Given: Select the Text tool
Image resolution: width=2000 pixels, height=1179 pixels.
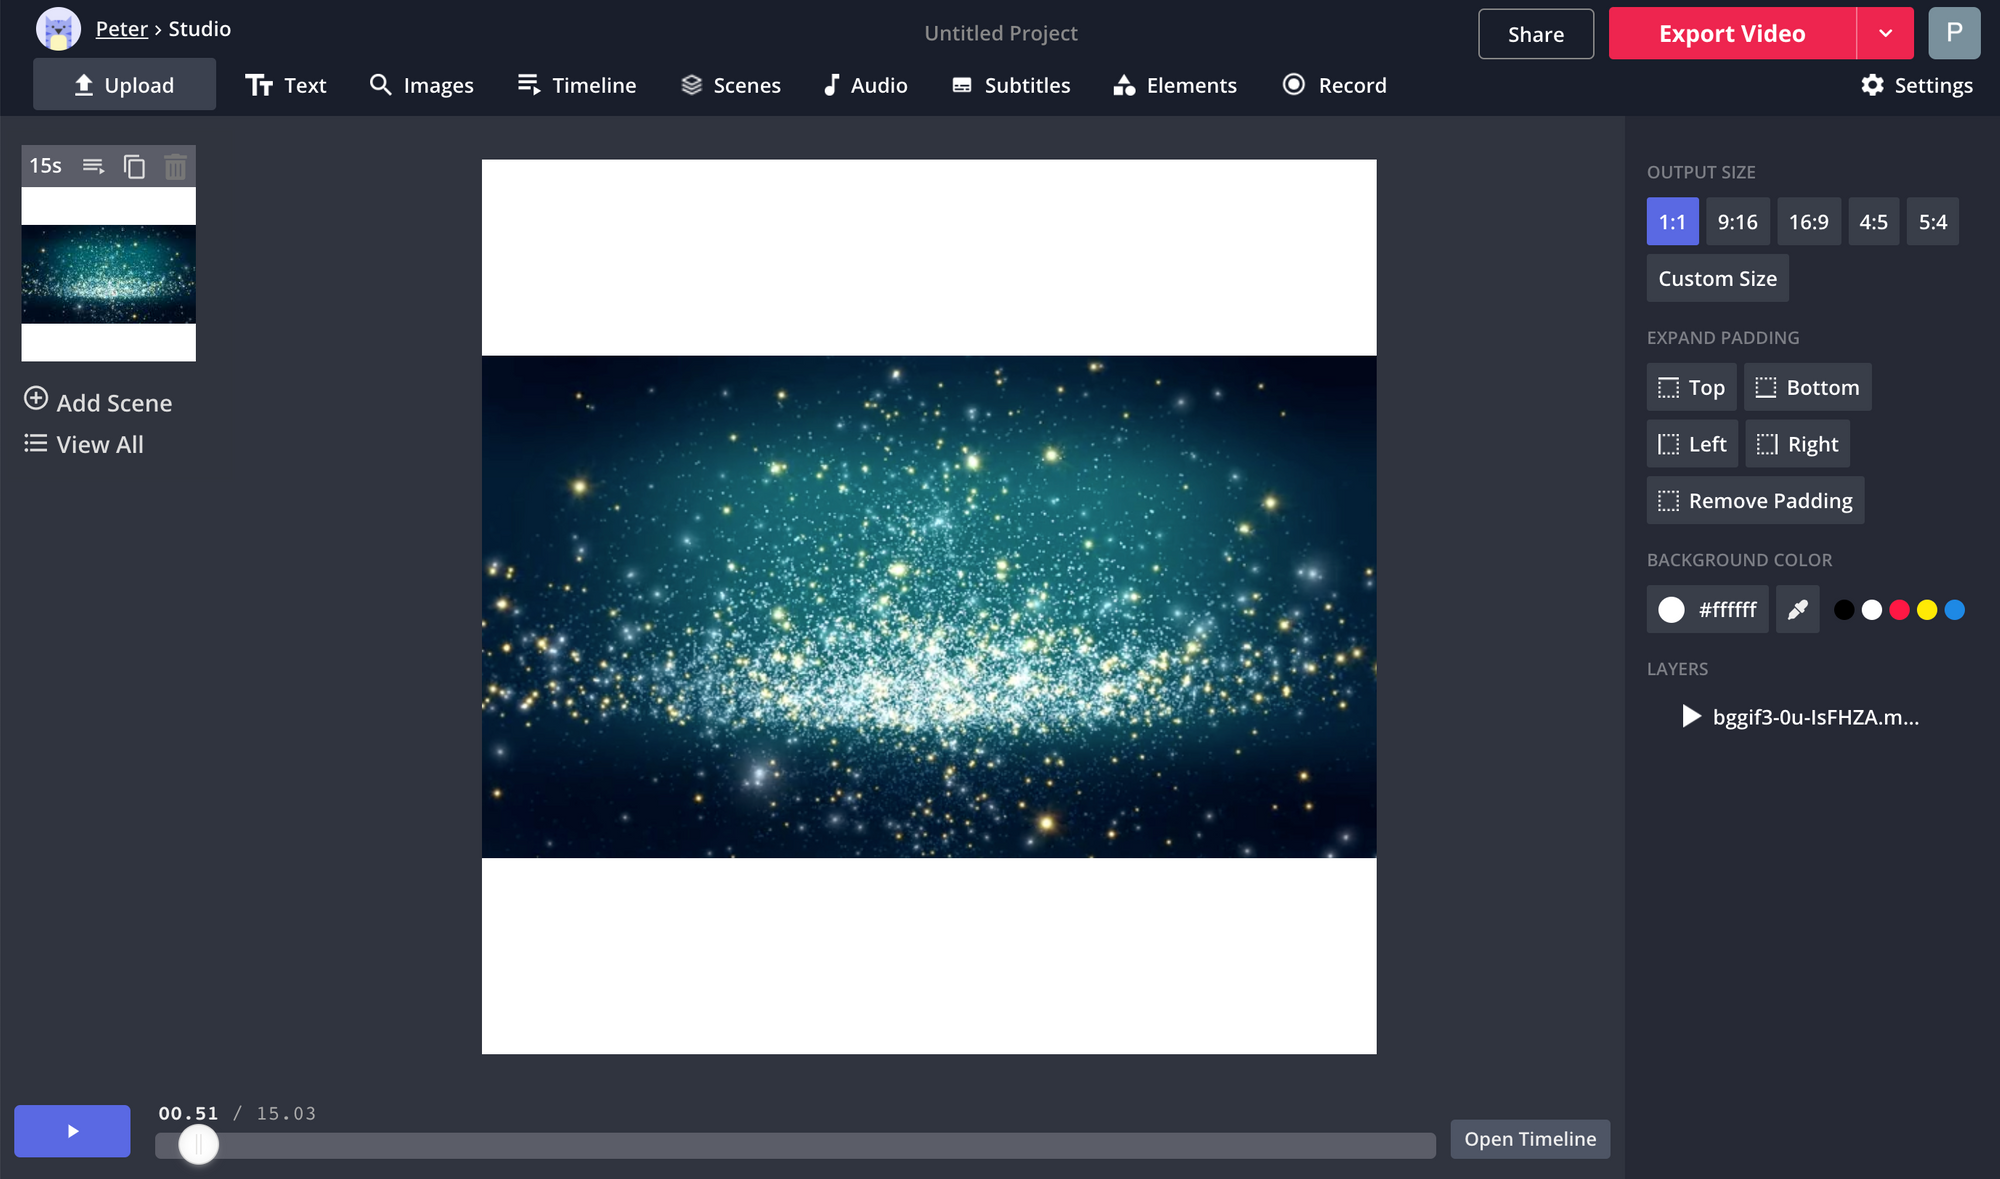Looking at the screenshot, I should 286,85.
